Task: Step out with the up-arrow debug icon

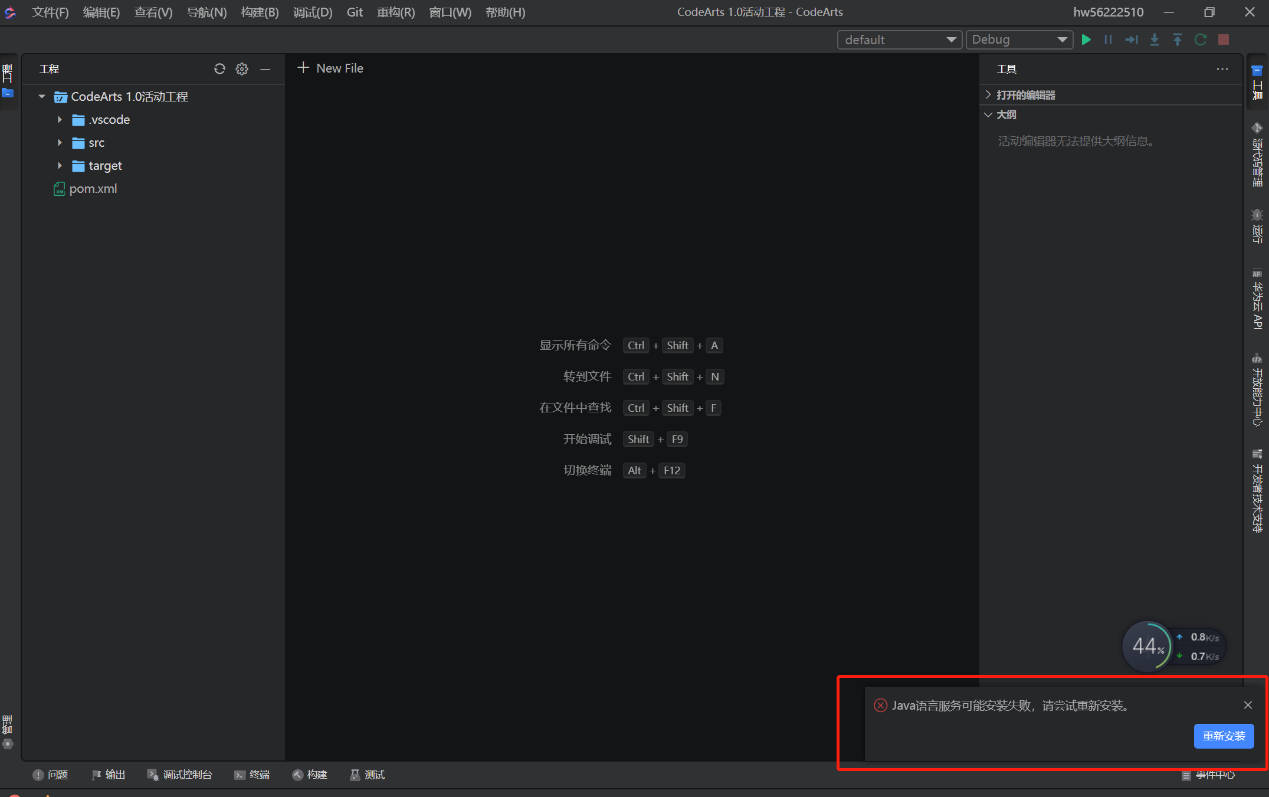Action: click(1177, 40)
